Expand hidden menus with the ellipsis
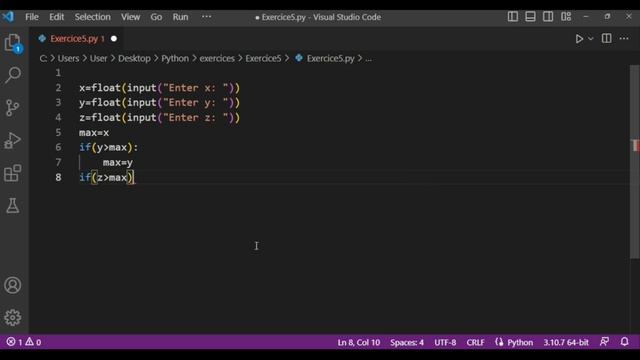 coord(207,17)
